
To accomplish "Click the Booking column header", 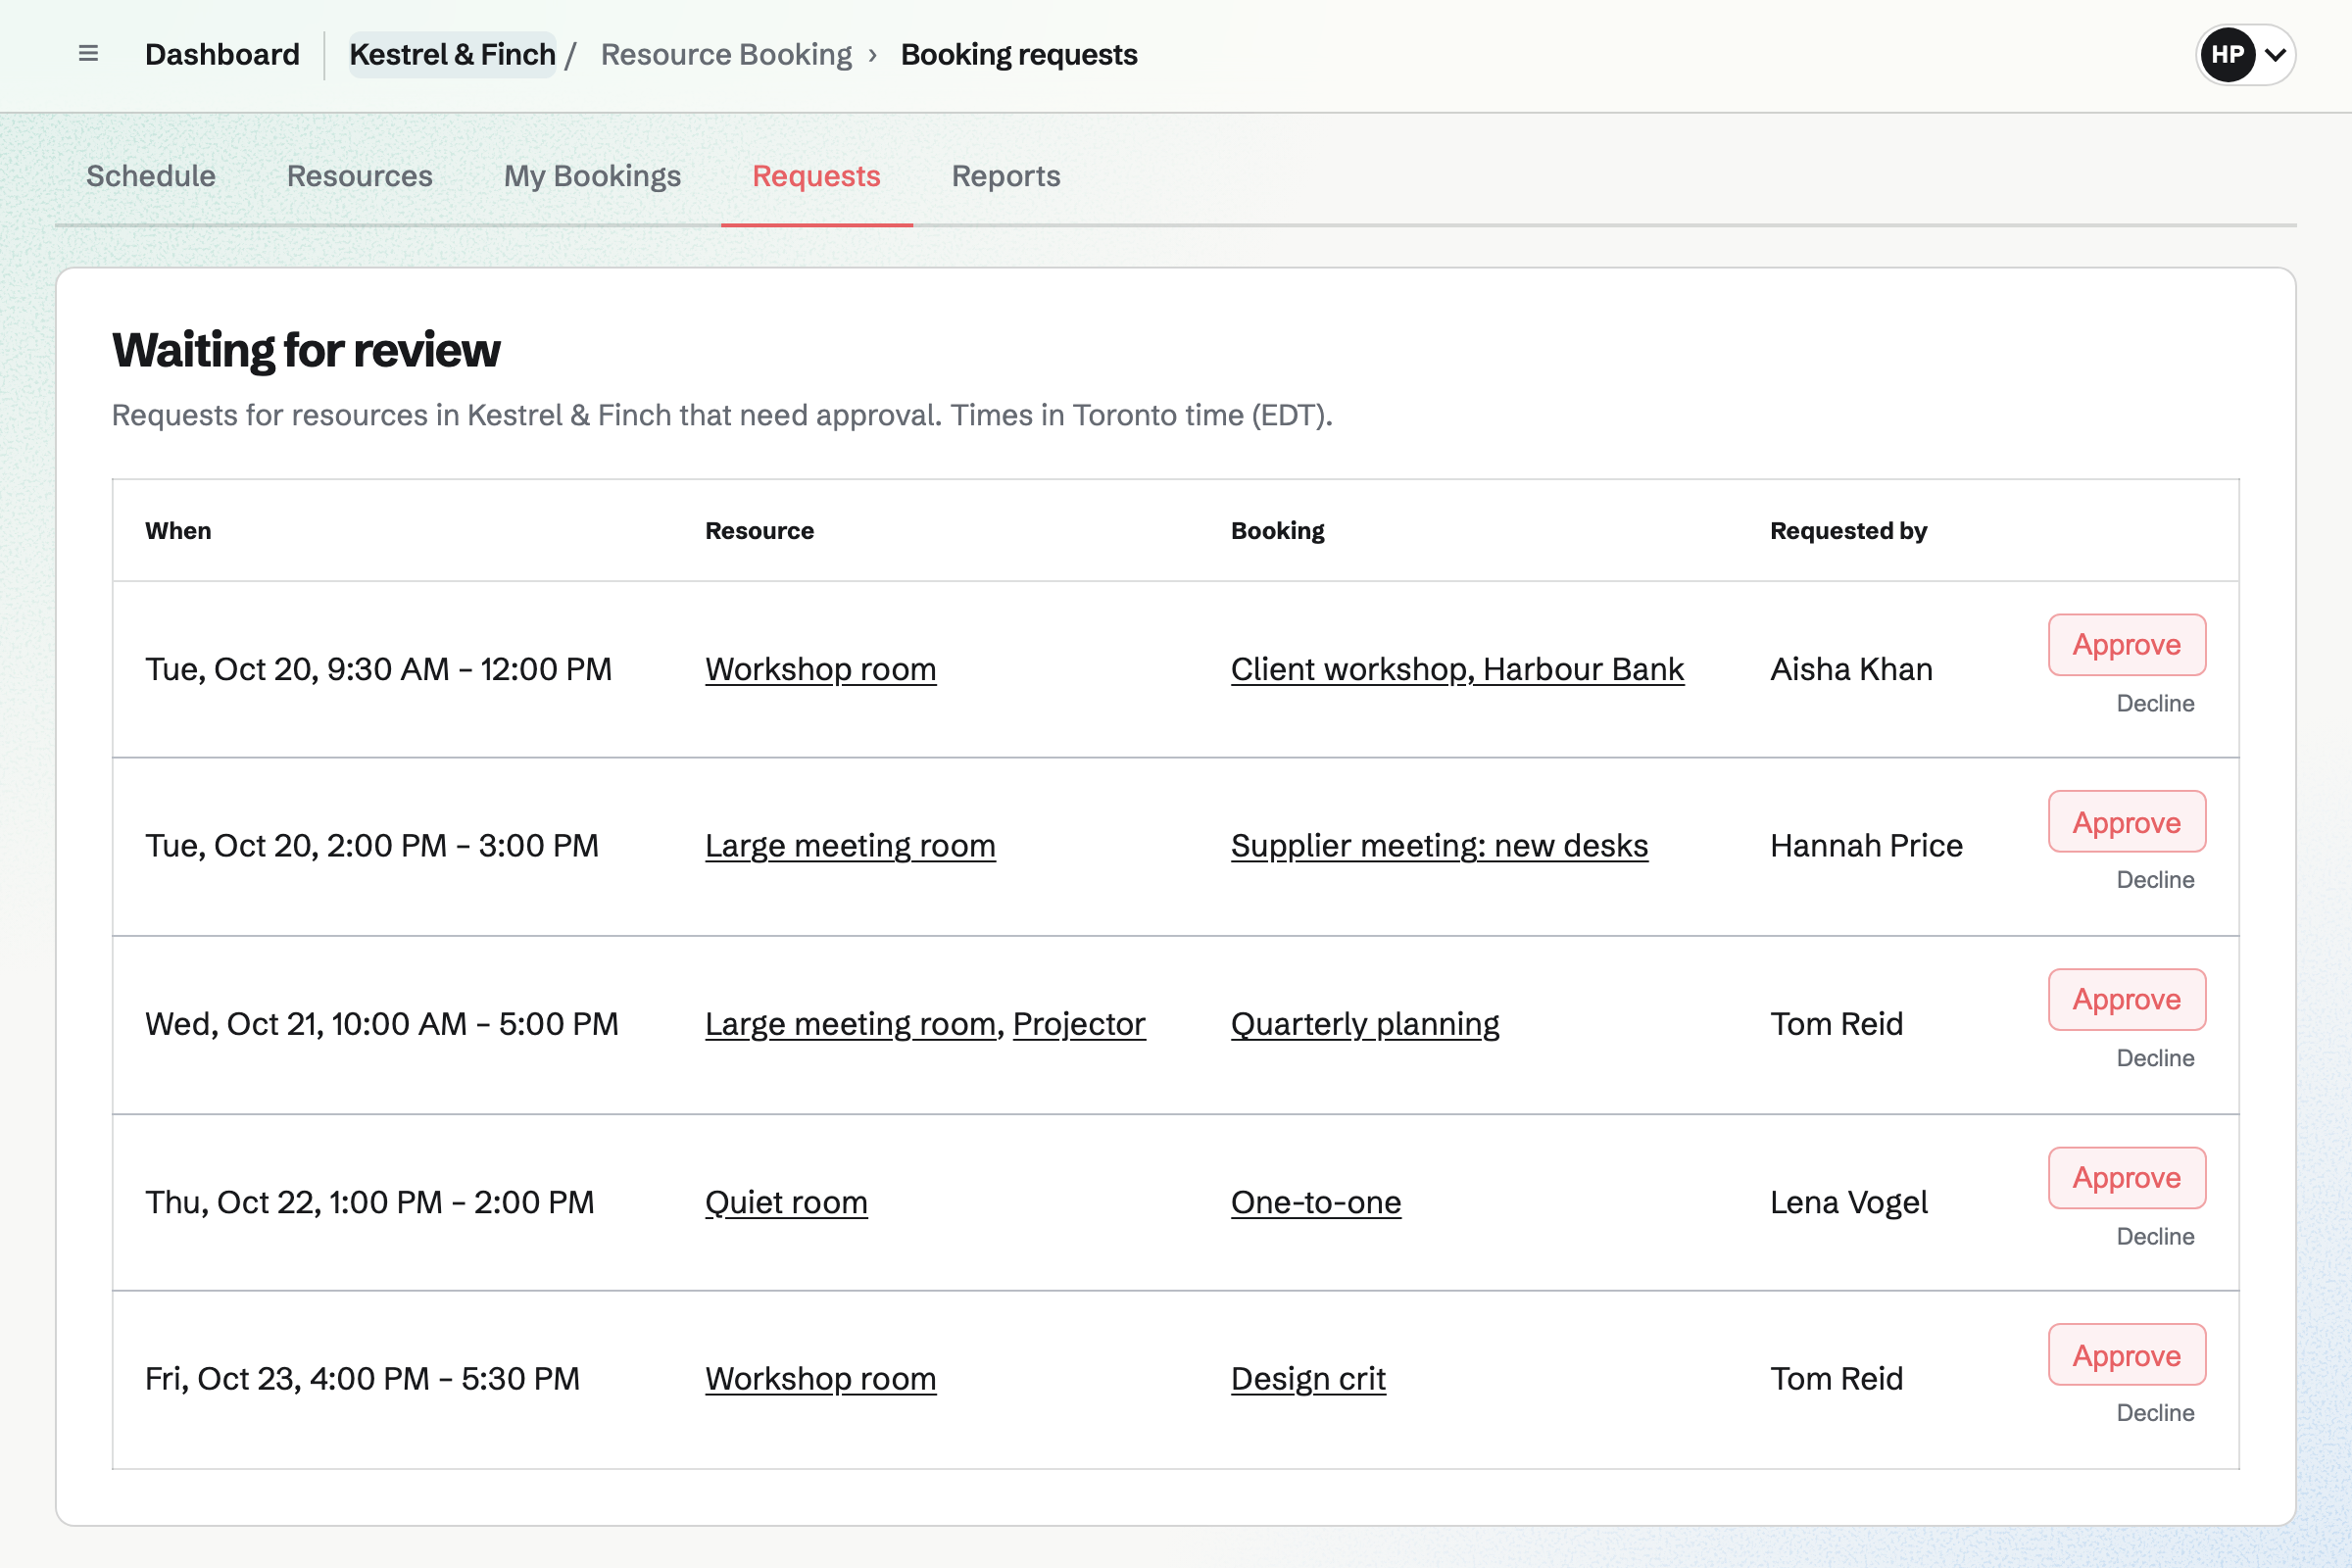I will pos(1277,531).
